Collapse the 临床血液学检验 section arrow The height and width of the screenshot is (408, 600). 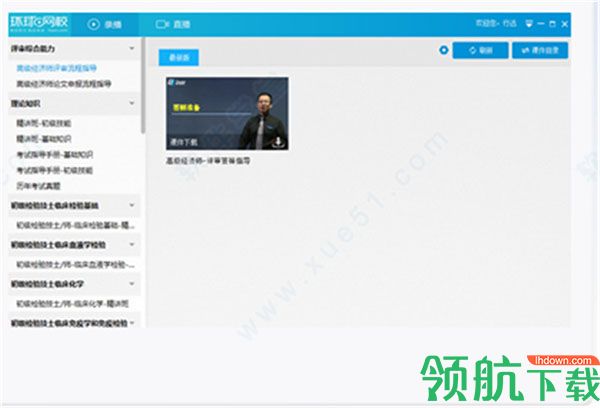point(132,245)
